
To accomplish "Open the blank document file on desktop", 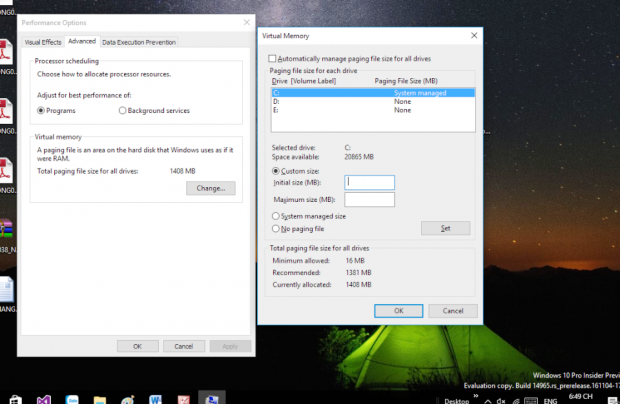I will (x=5, y=290).
